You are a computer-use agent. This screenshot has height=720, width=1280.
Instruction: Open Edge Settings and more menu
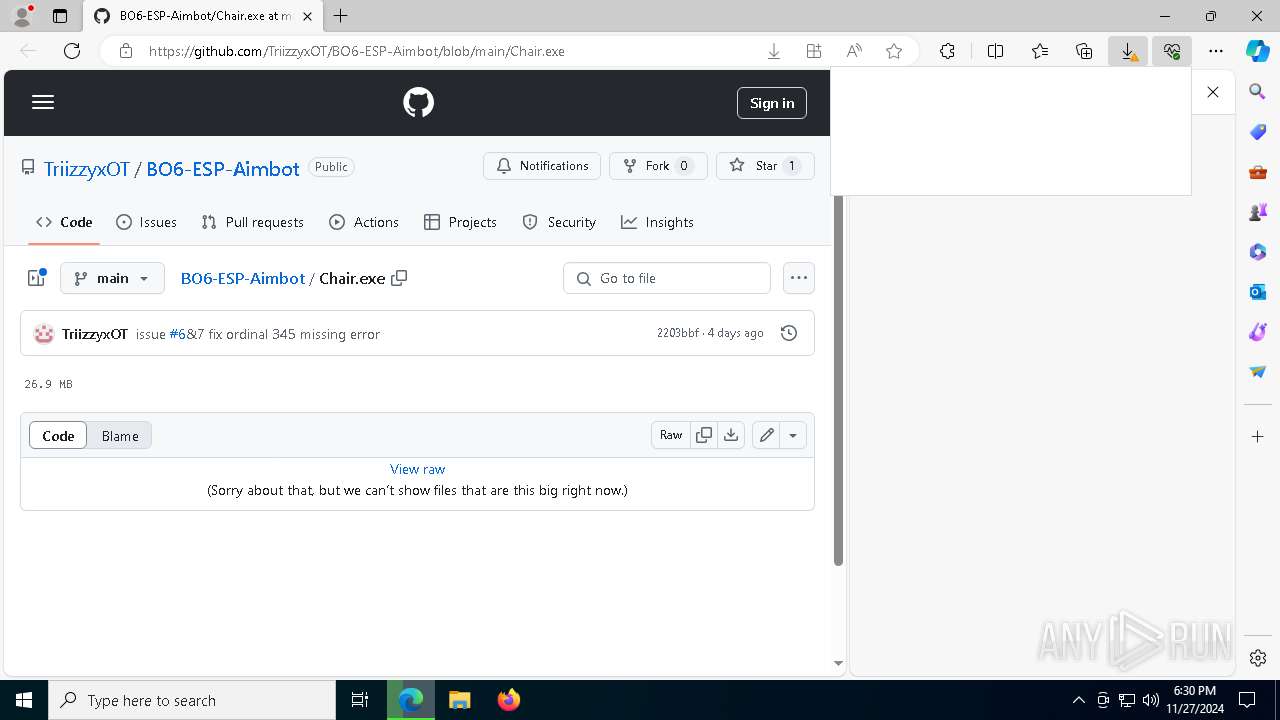[1216, 51]
